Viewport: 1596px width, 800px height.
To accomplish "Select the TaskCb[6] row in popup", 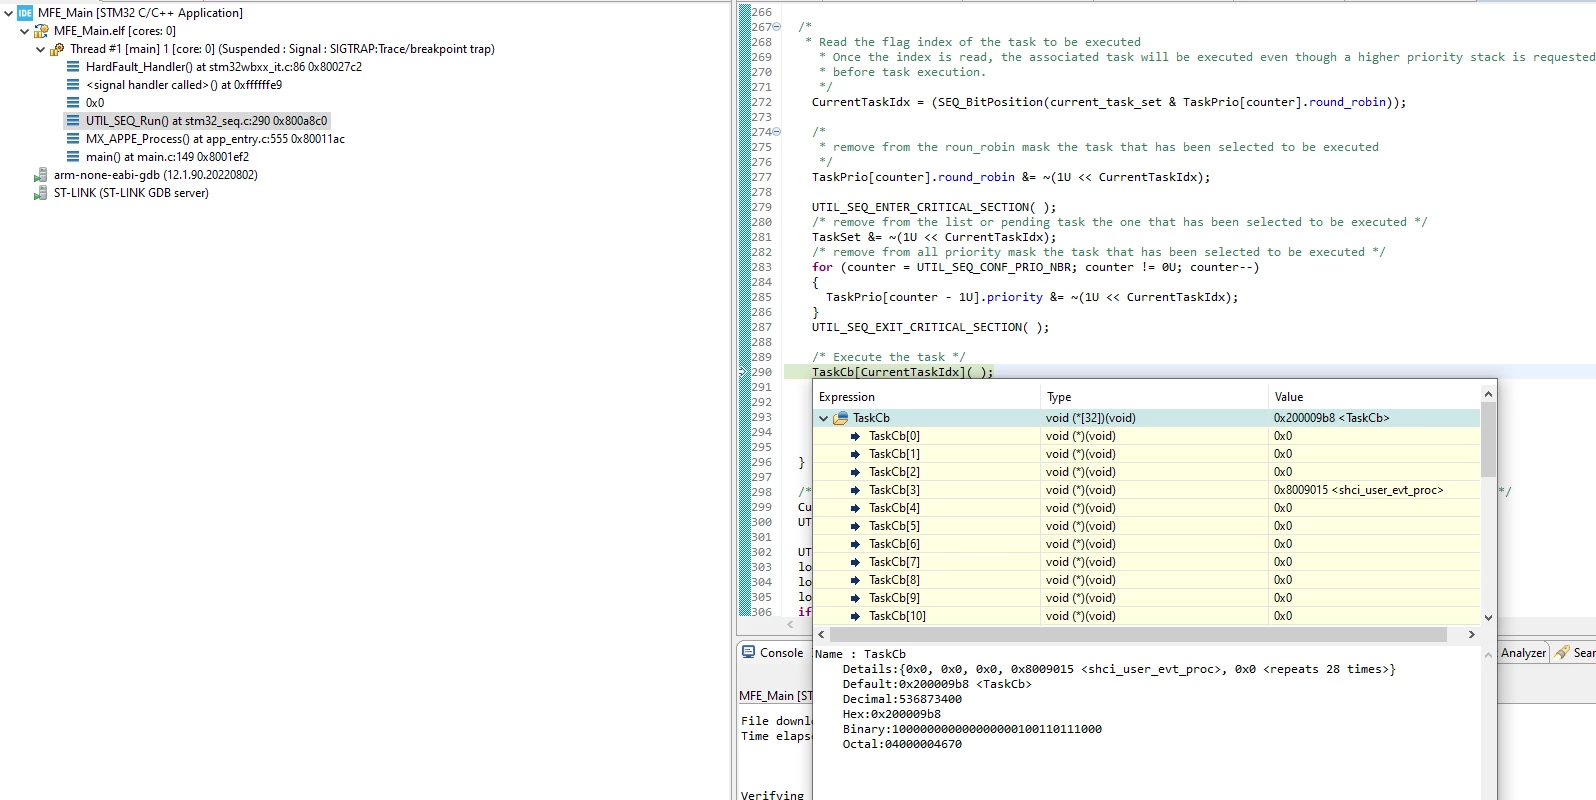I will point(1147,544).
